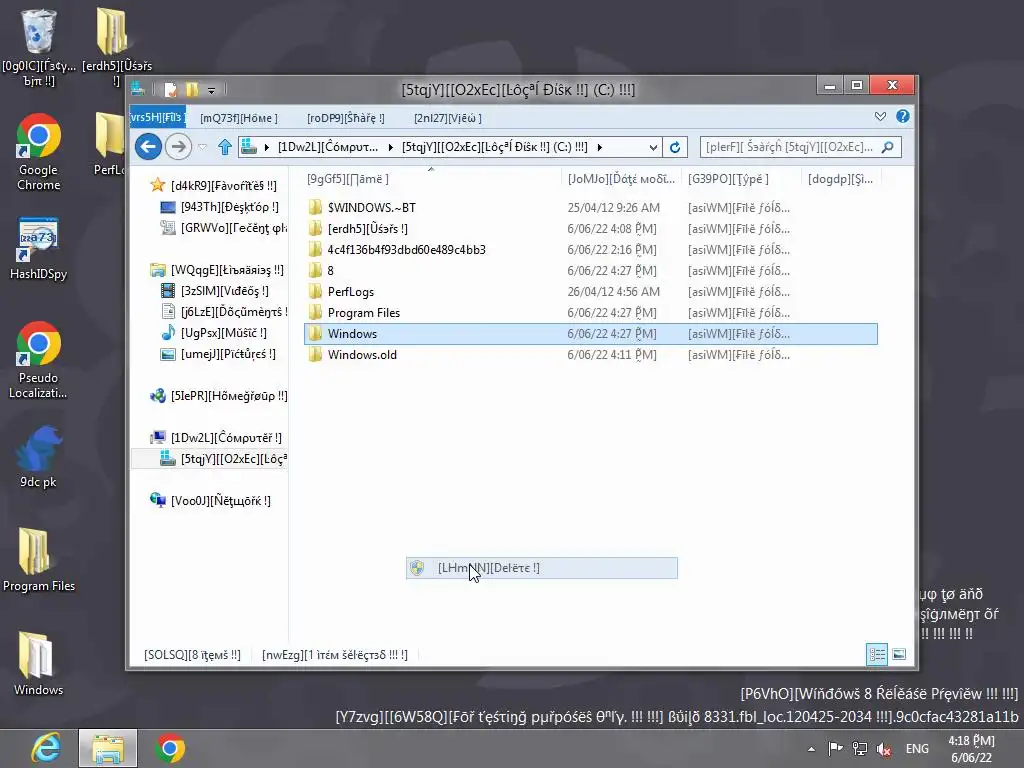
Task: Open the Recycle Bin desktop icon
Action: (x=39, y=47)
